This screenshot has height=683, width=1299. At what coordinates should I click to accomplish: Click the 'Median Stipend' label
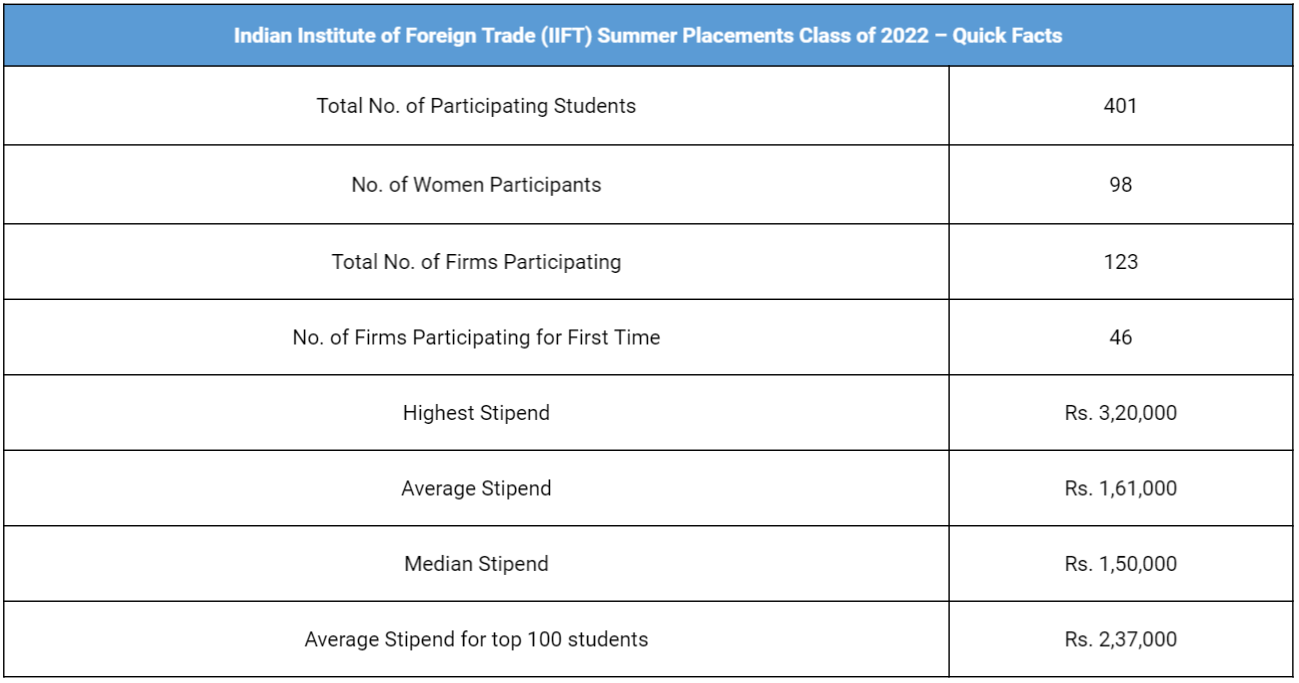pos(476,564)
